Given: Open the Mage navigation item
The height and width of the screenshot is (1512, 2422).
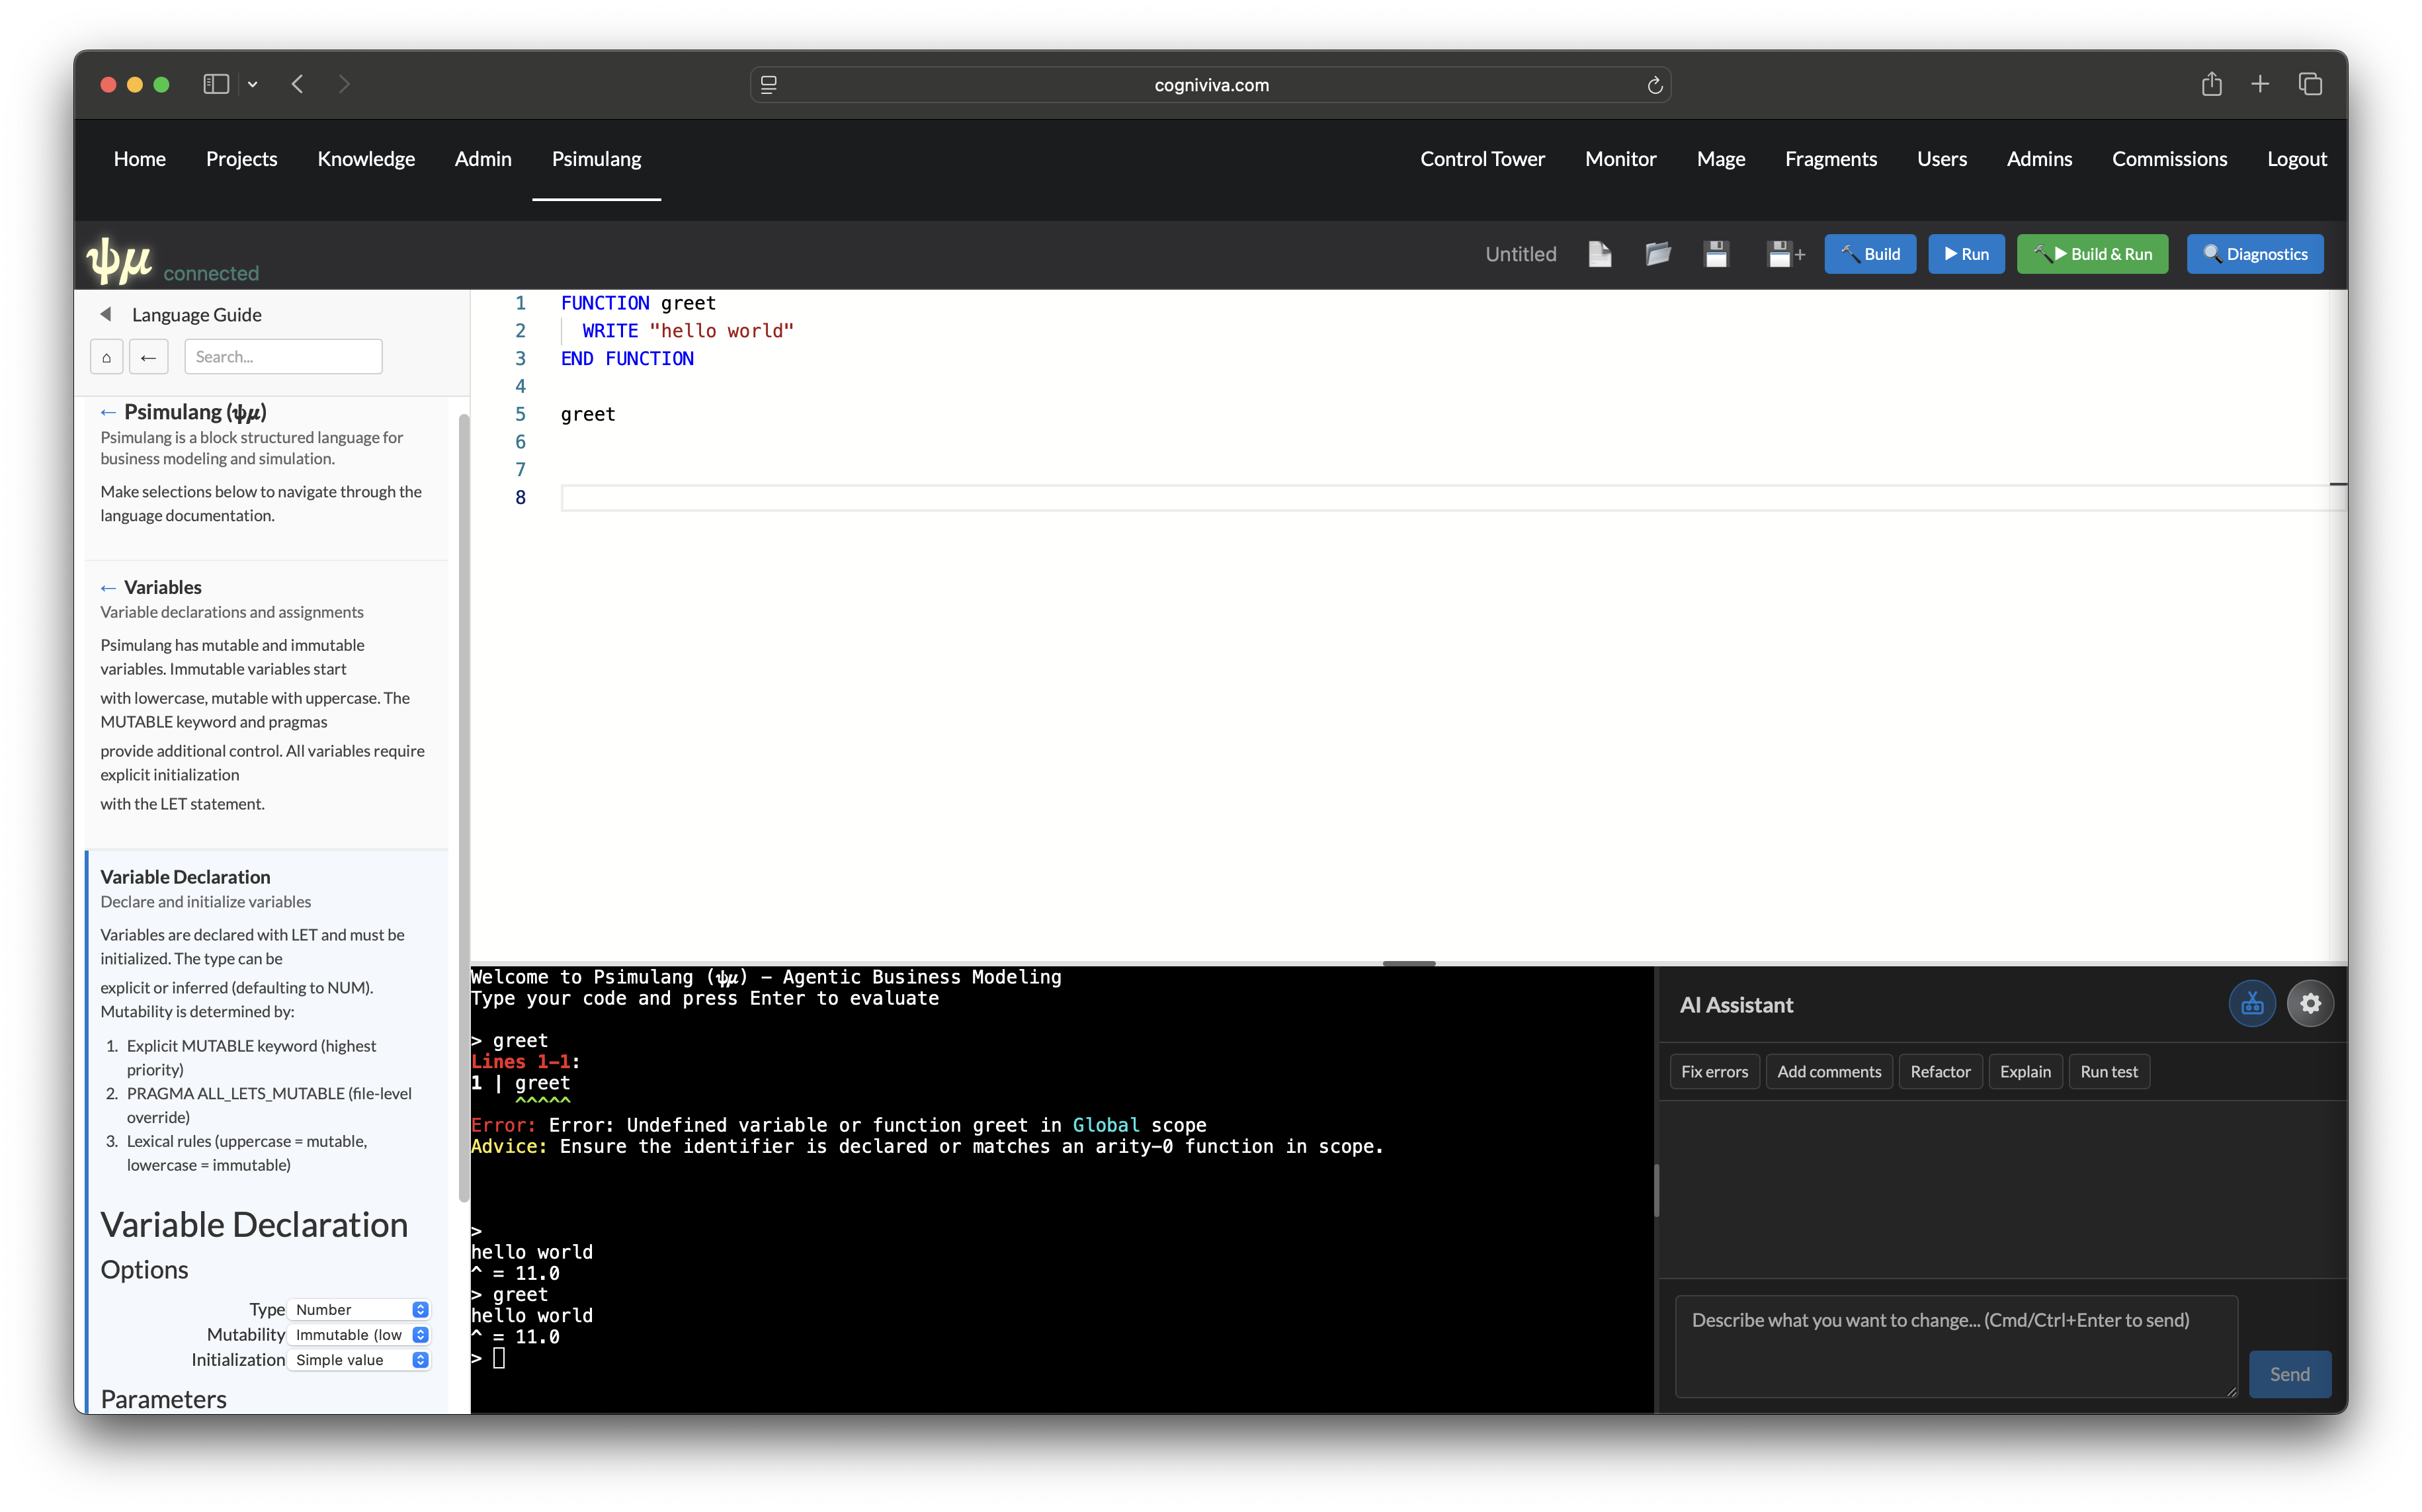Looking at the screenshot, I should click(1720, 159).
